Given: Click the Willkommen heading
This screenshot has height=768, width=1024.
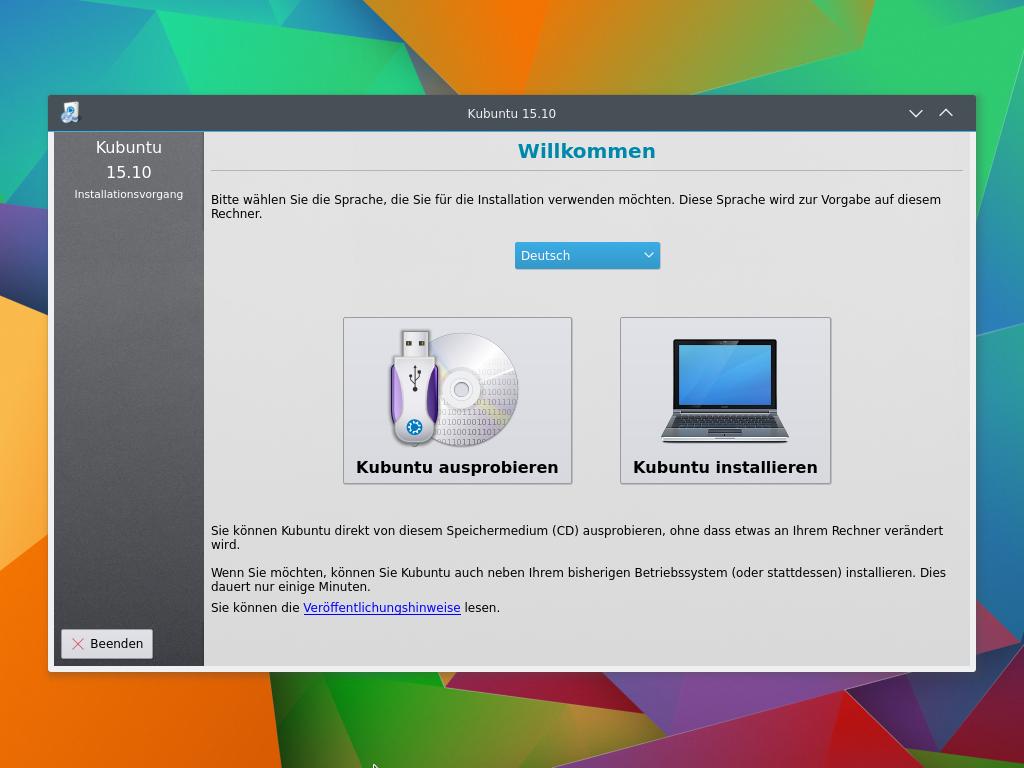Looking at the screenshot, I should coord(586,151).
